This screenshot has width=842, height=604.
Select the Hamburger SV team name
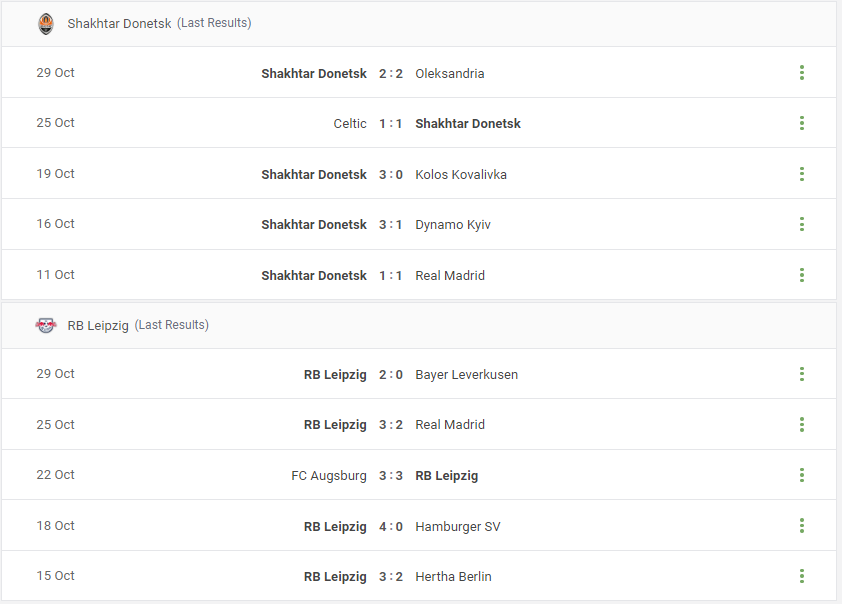coord(458,527)
